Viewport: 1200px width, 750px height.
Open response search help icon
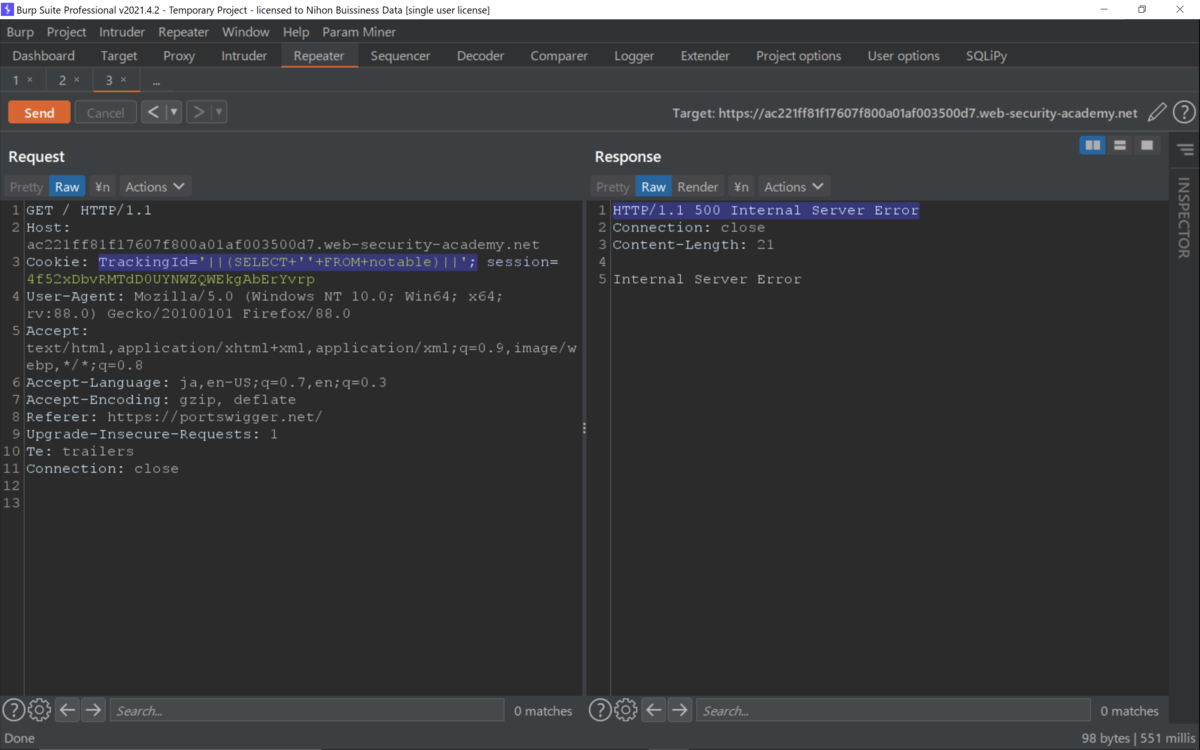click(x=599, y=710)
